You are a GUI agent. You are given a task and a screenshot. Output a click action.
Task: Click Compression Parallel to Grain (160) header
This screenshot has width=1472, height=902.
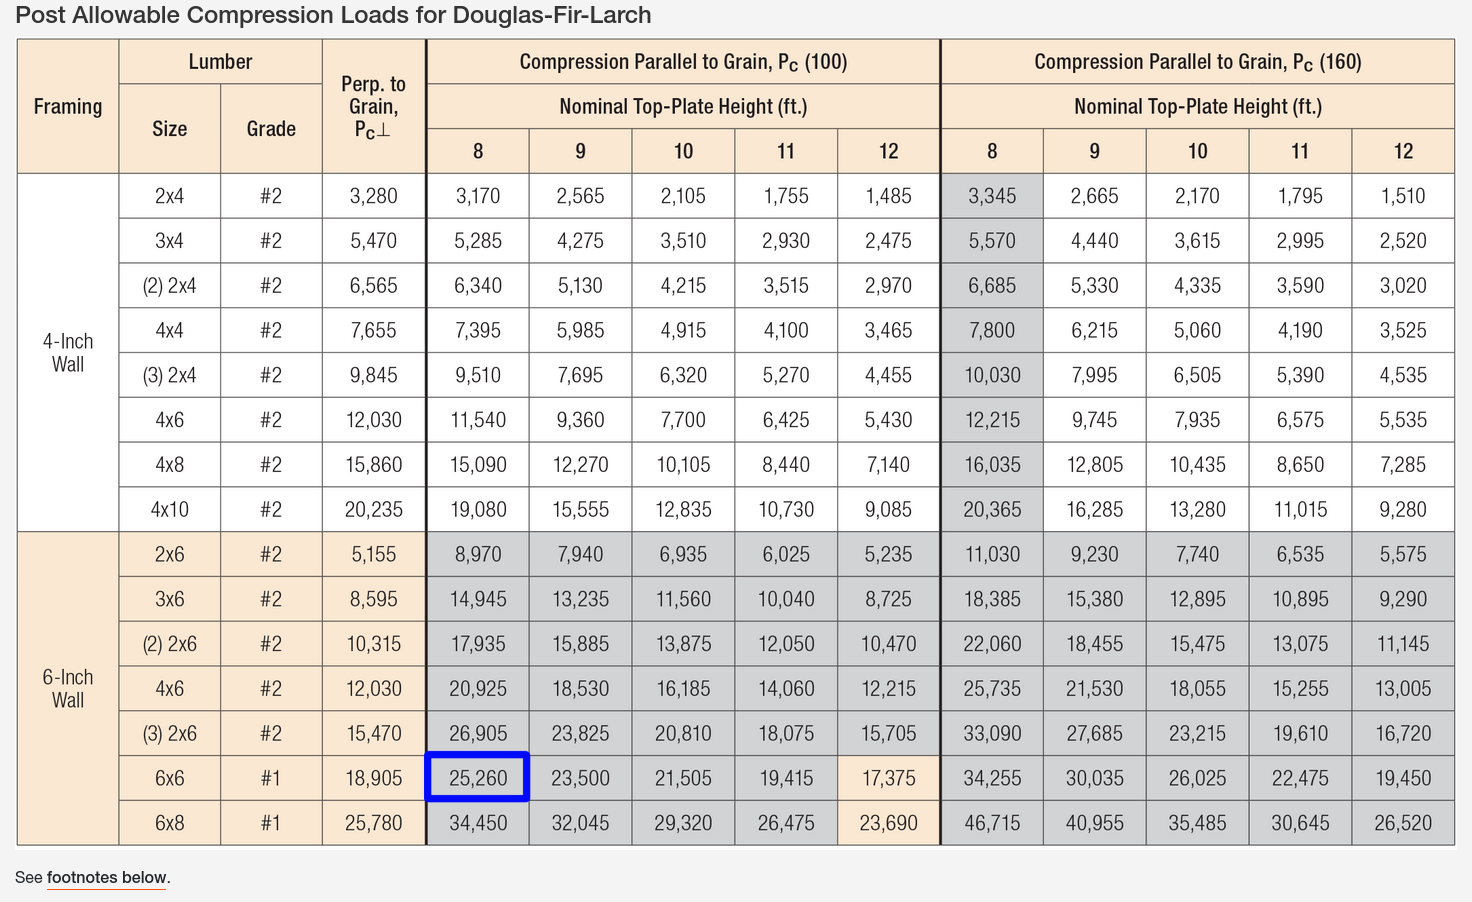tap(1197, 62)
